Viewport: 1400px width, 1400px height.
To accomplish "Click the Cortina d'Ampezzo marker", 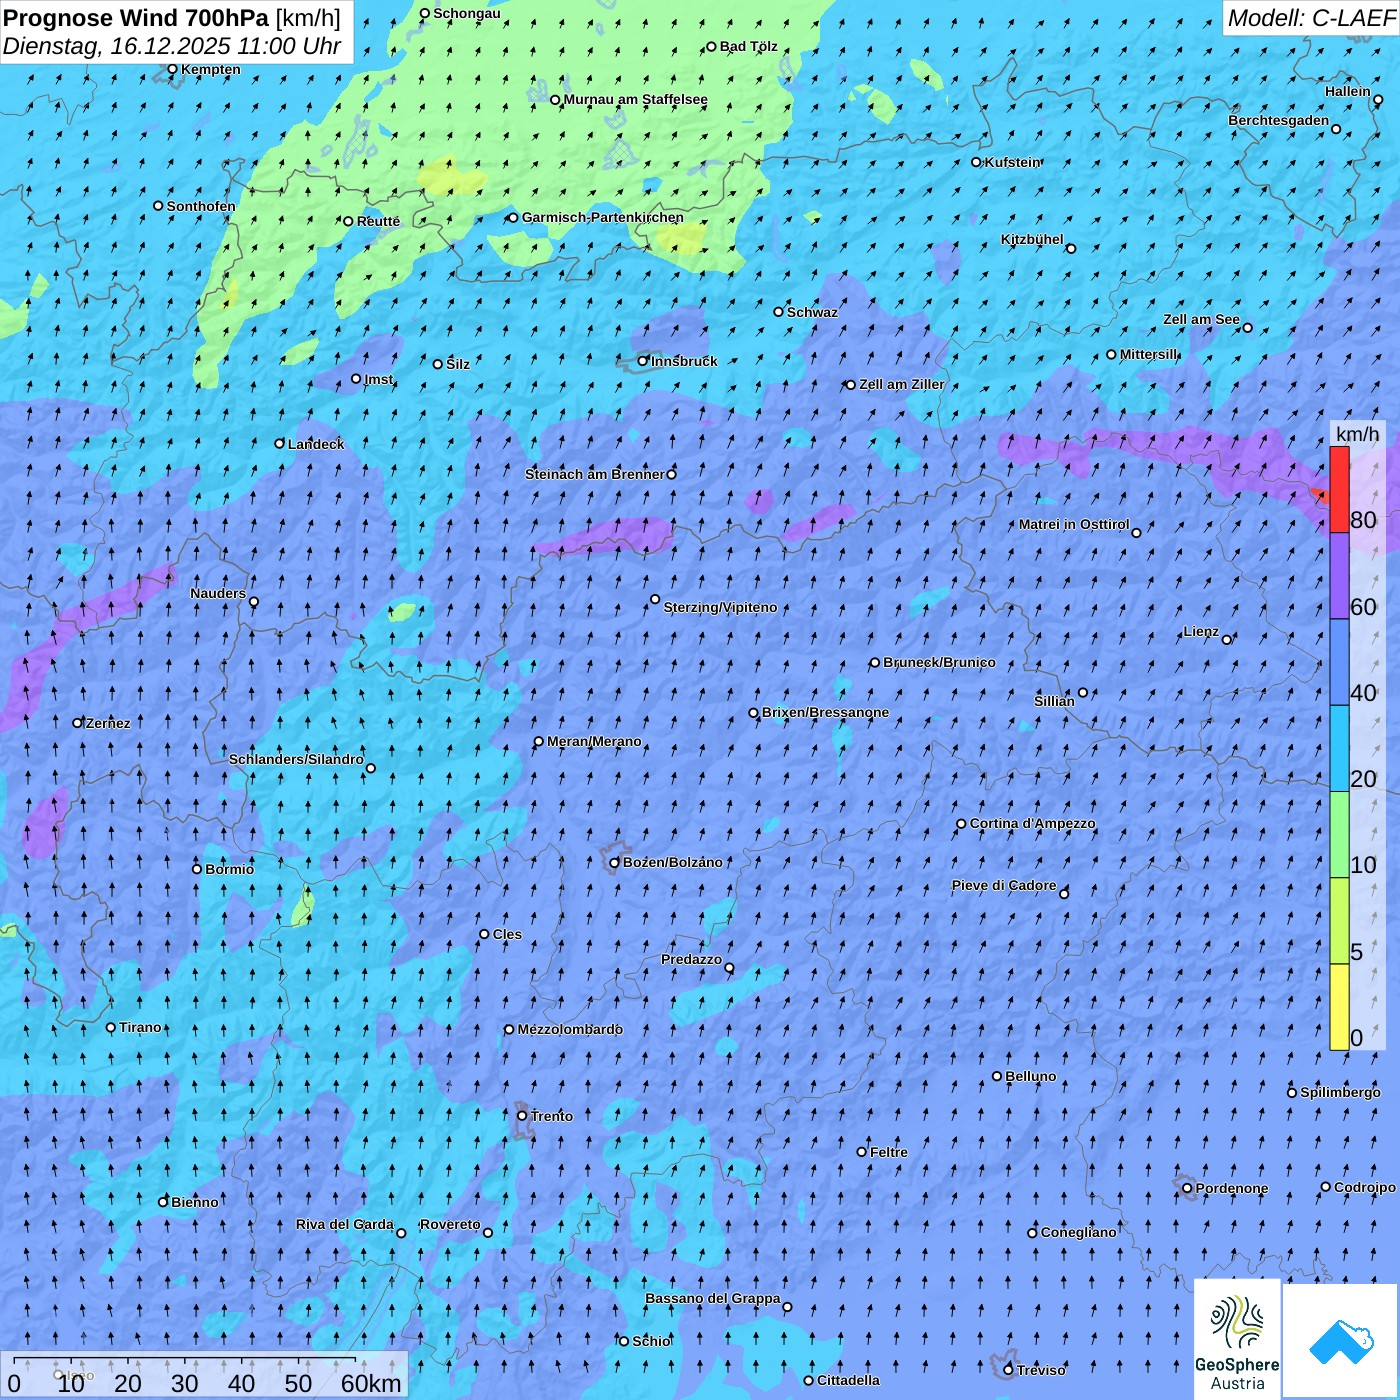I will pyautogui.click(x=961, y=824).
